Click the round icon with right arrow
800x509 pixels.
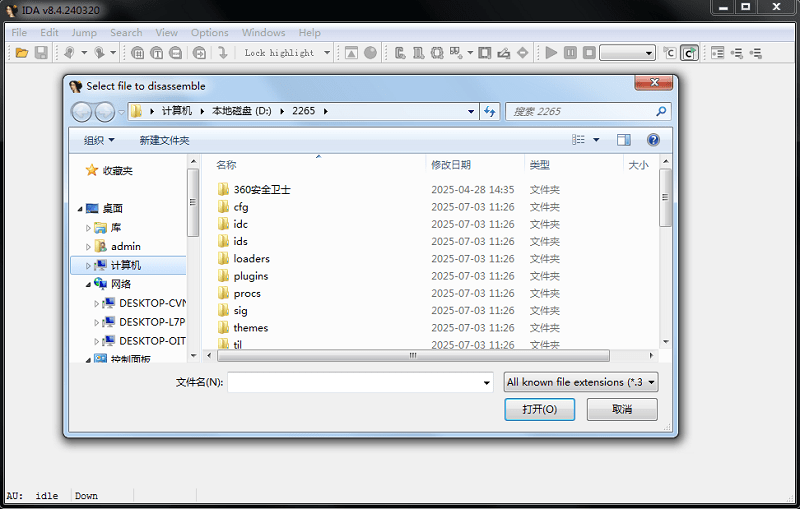click(x=199, y=53)
